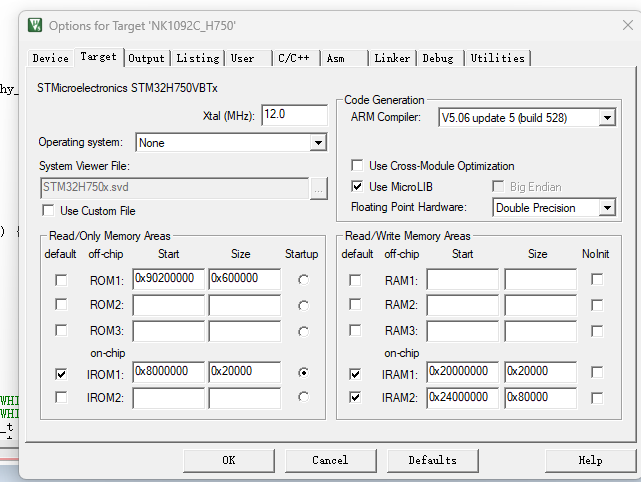This screenshot has height=482, width=641.
Task: Check the RAM1 default checkbox
Action: [355, 280]
